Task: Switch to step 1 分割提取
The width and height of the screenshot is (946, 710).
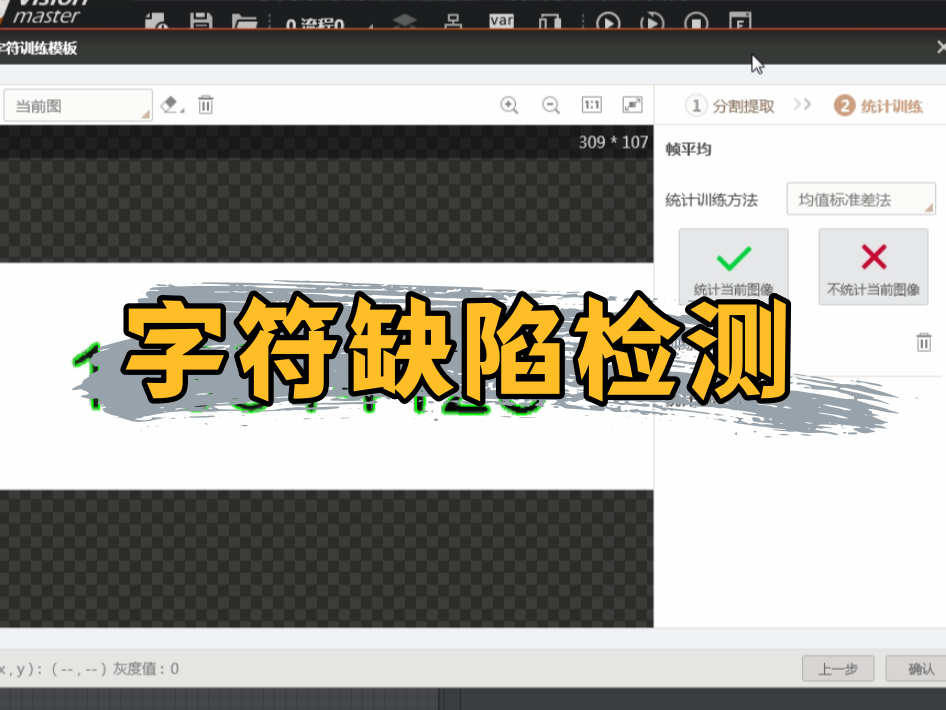Action: (730, 105)
